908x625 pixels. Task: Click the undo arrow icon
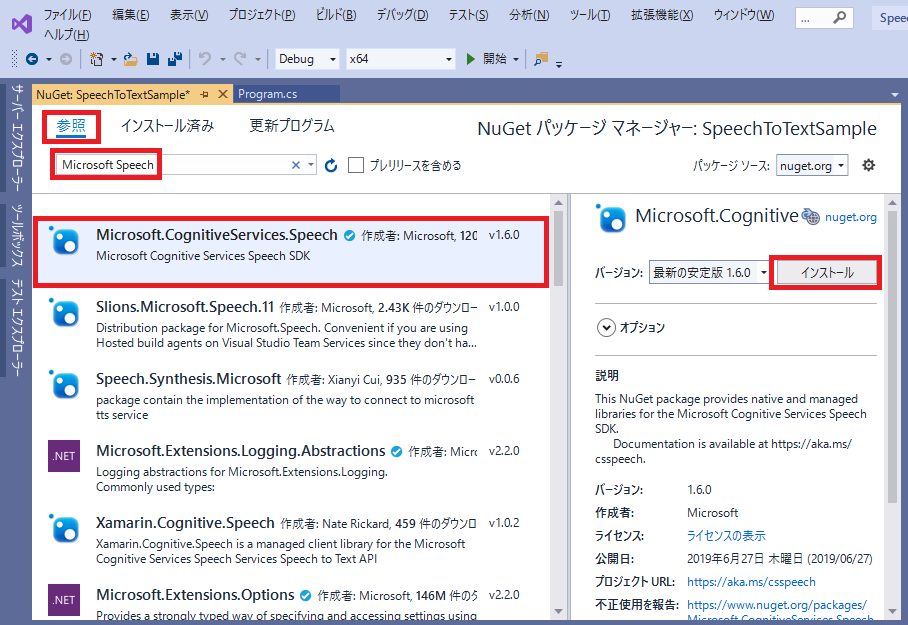(x=204, y=59)
